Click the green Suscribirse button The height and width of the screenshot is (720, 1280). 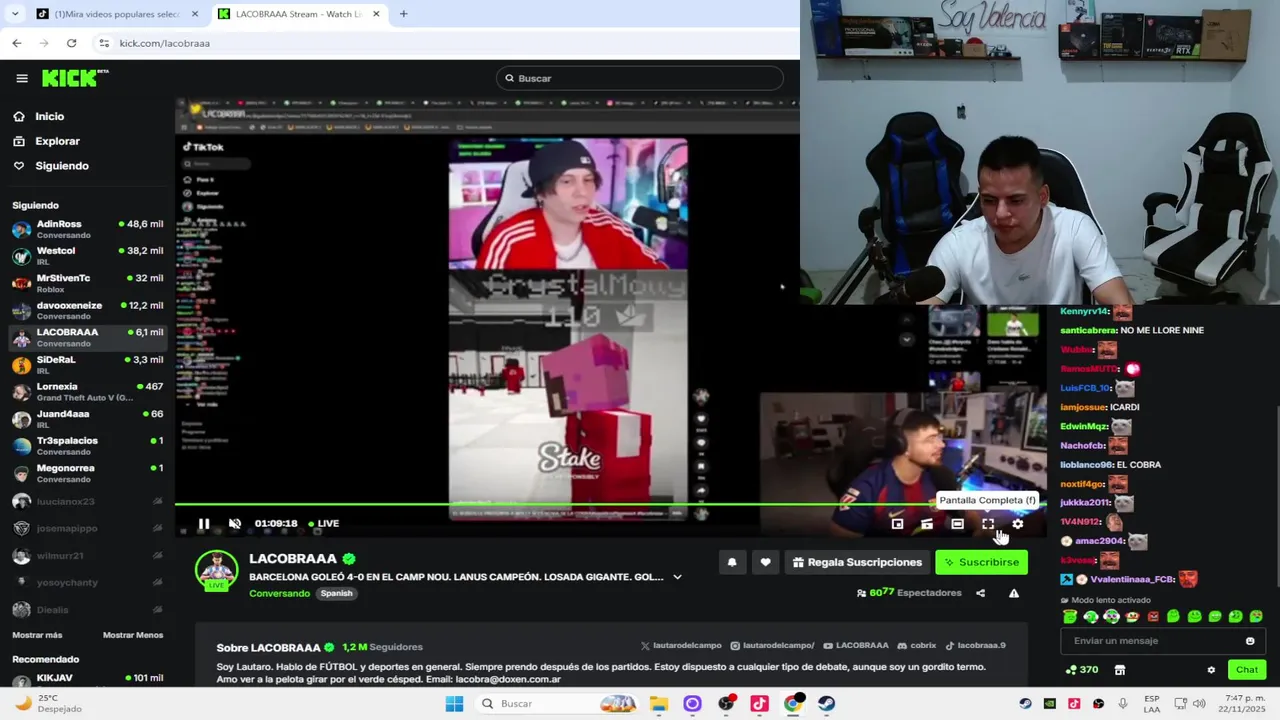click(x=981, y=562)
